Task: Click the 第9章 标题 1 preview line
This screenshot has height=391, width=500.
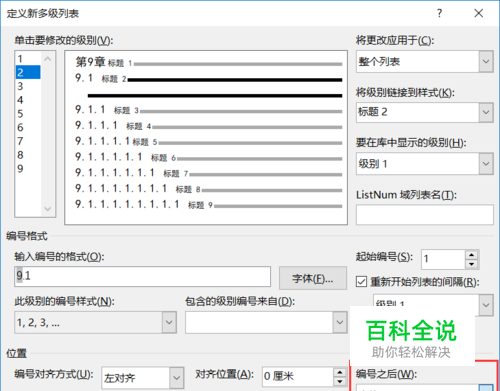Action: point(209,62)
